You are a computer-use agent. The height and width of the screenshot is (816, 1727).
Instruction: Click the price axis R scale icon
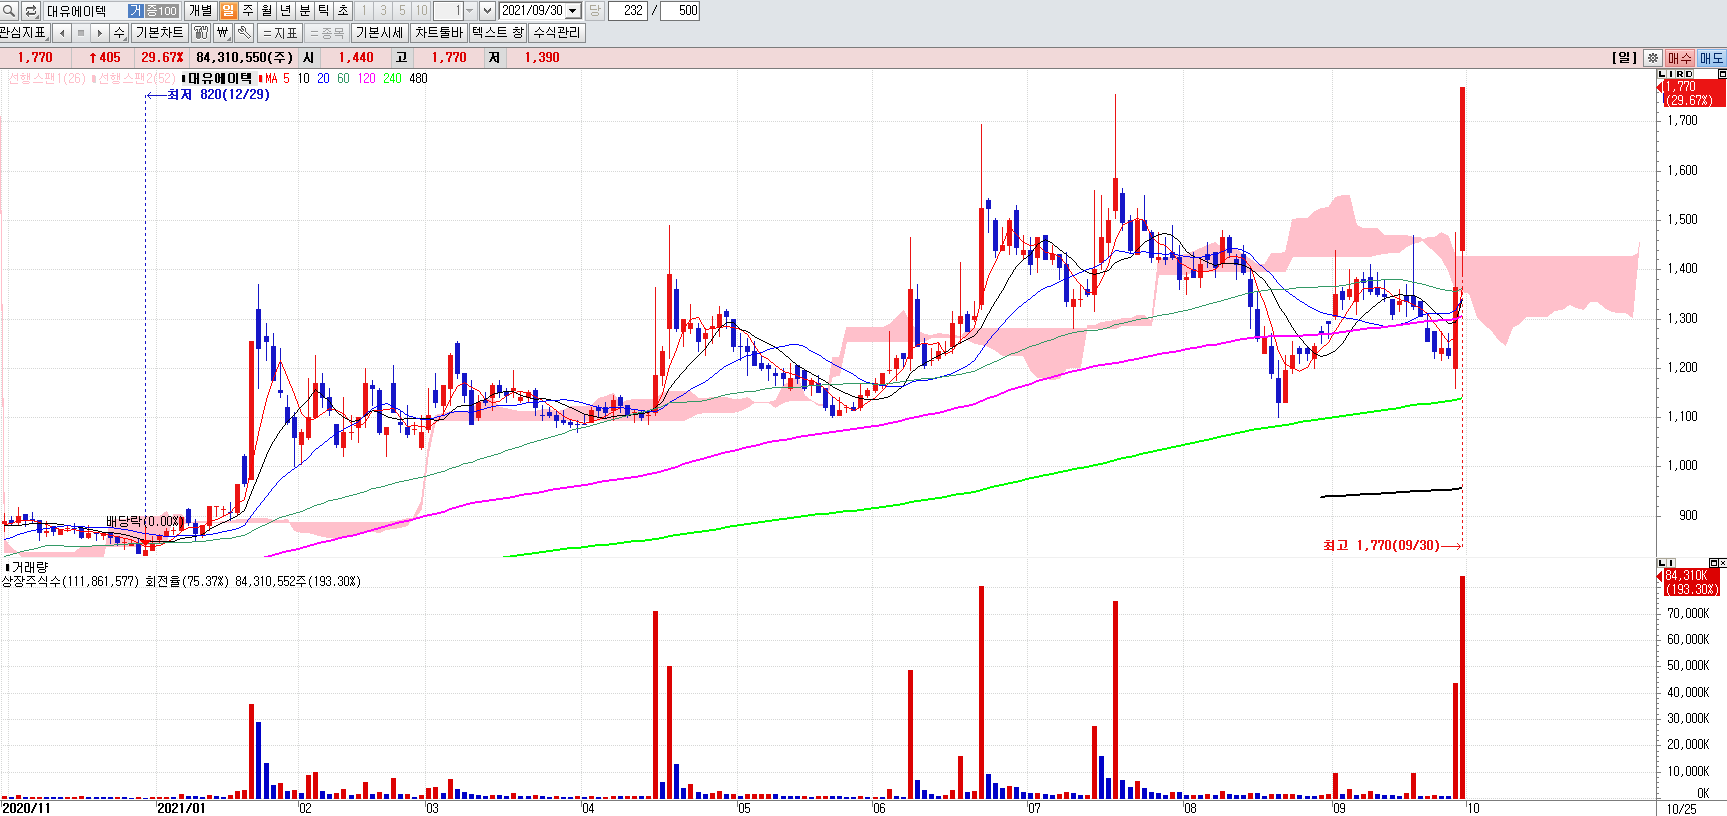[1679, 74]
